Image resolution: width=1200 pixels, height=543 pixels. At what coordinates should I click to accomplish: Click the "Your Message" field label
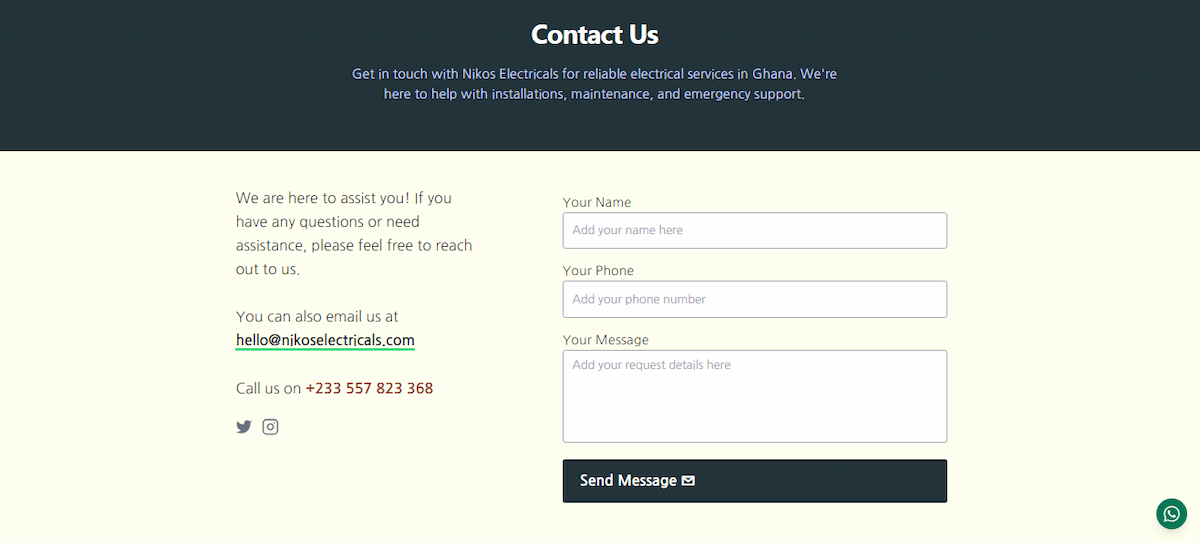click(606, 340)
